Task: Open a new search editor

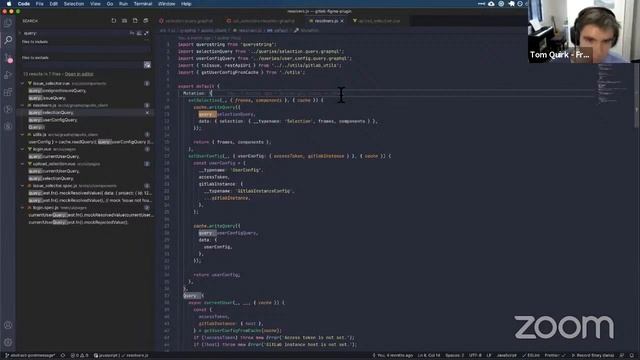Action: click(x=135, y=21)
